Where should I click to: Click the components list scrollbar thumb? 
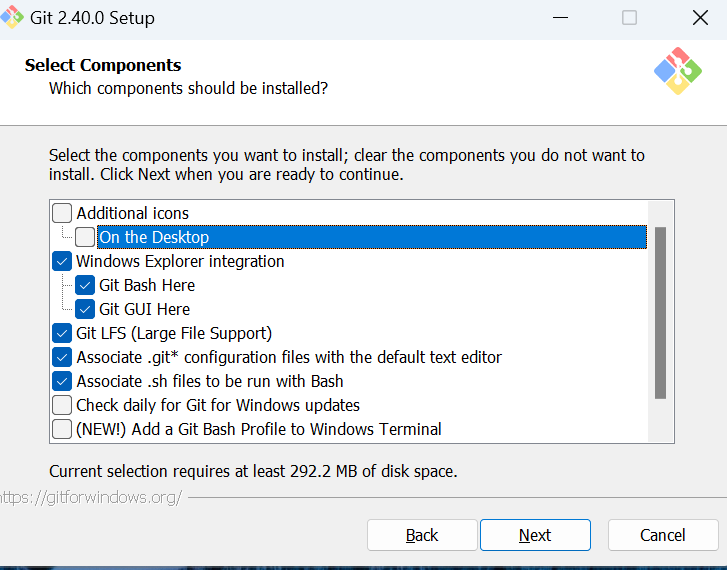coord(660,313)
